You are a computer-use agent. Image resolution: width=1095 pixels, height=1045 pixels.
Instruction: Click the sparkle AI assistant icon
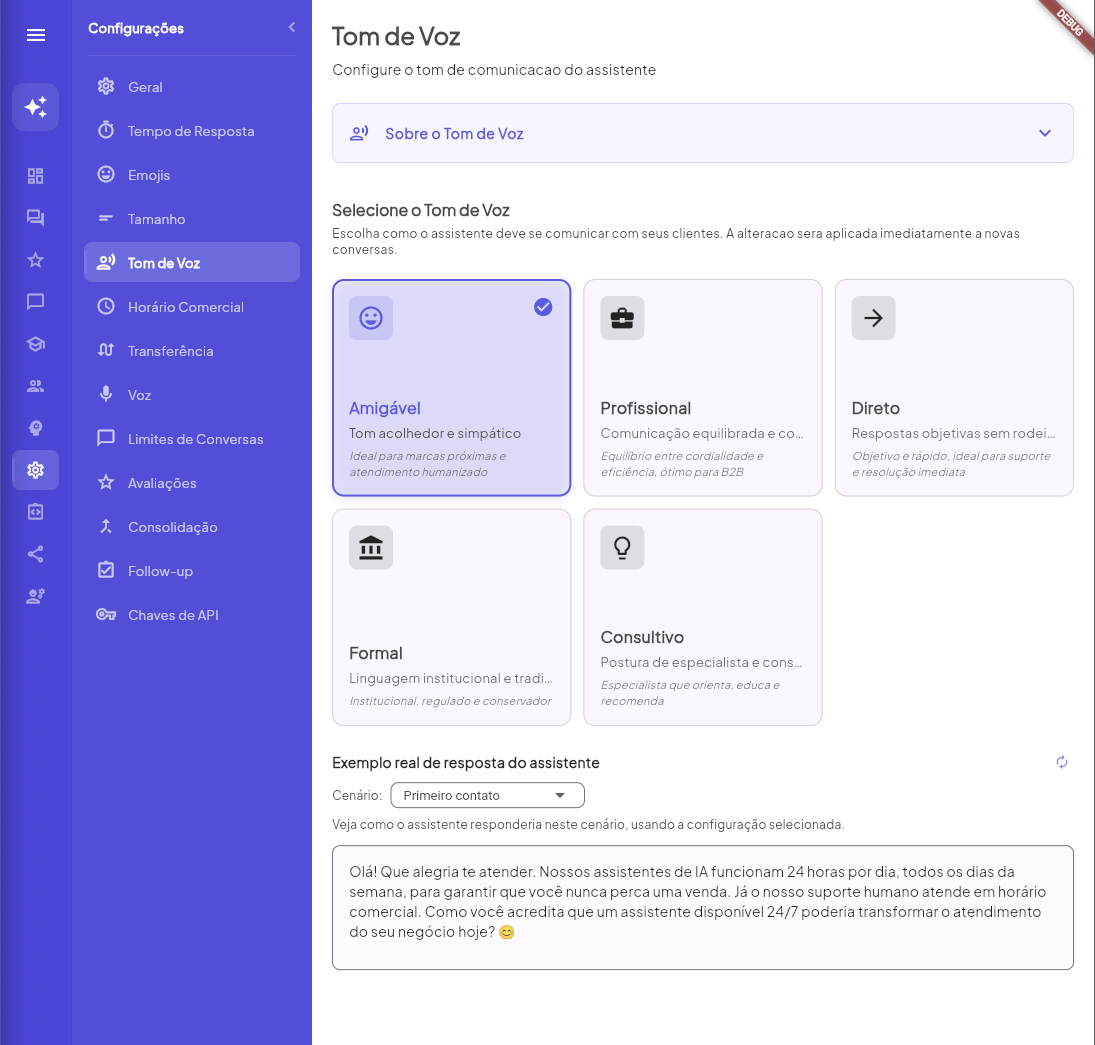coord(36,107)
